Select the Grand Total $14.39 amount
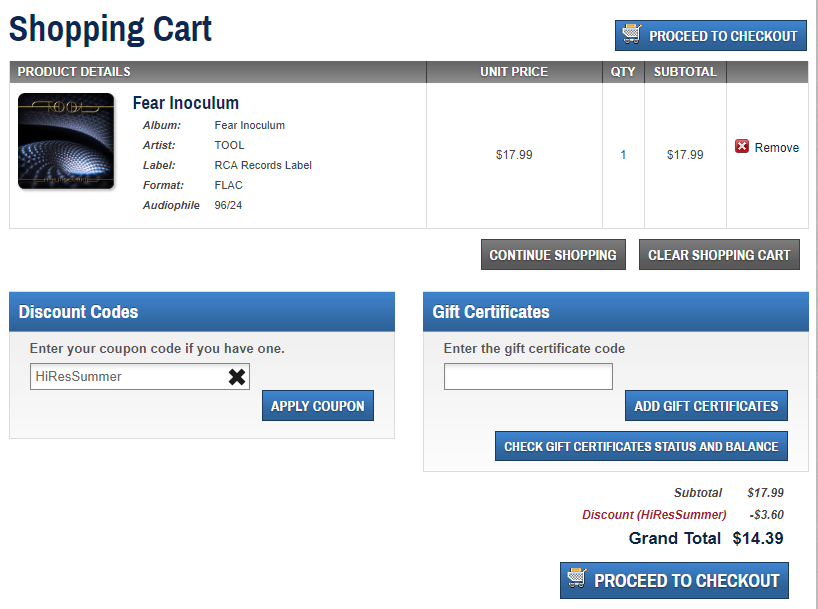The width and height of the screenshot is (818, 609). click(757, 538)
